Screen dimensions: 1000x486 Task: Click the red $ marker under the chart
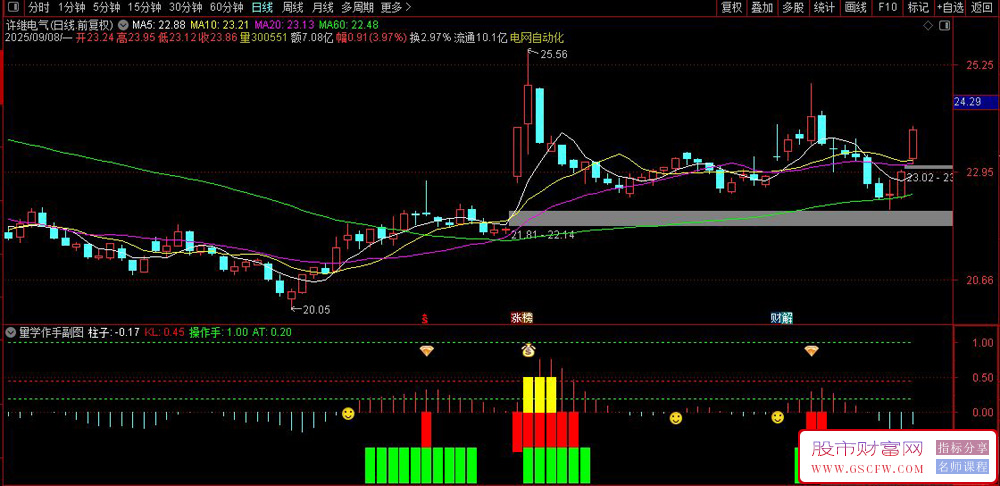pos(425,317)
